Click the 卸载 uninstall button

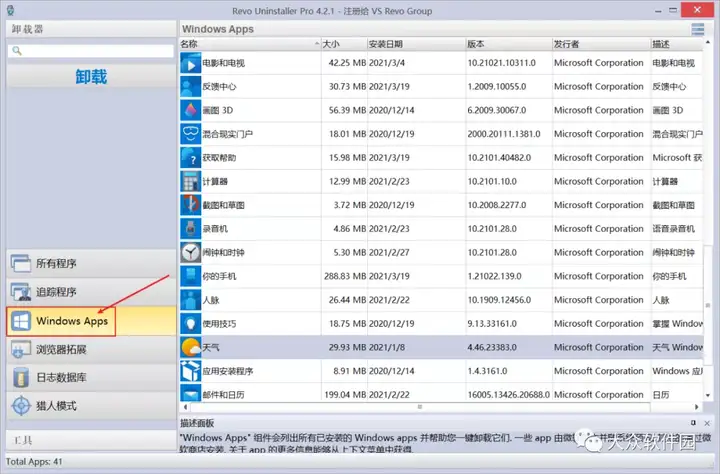91,76
